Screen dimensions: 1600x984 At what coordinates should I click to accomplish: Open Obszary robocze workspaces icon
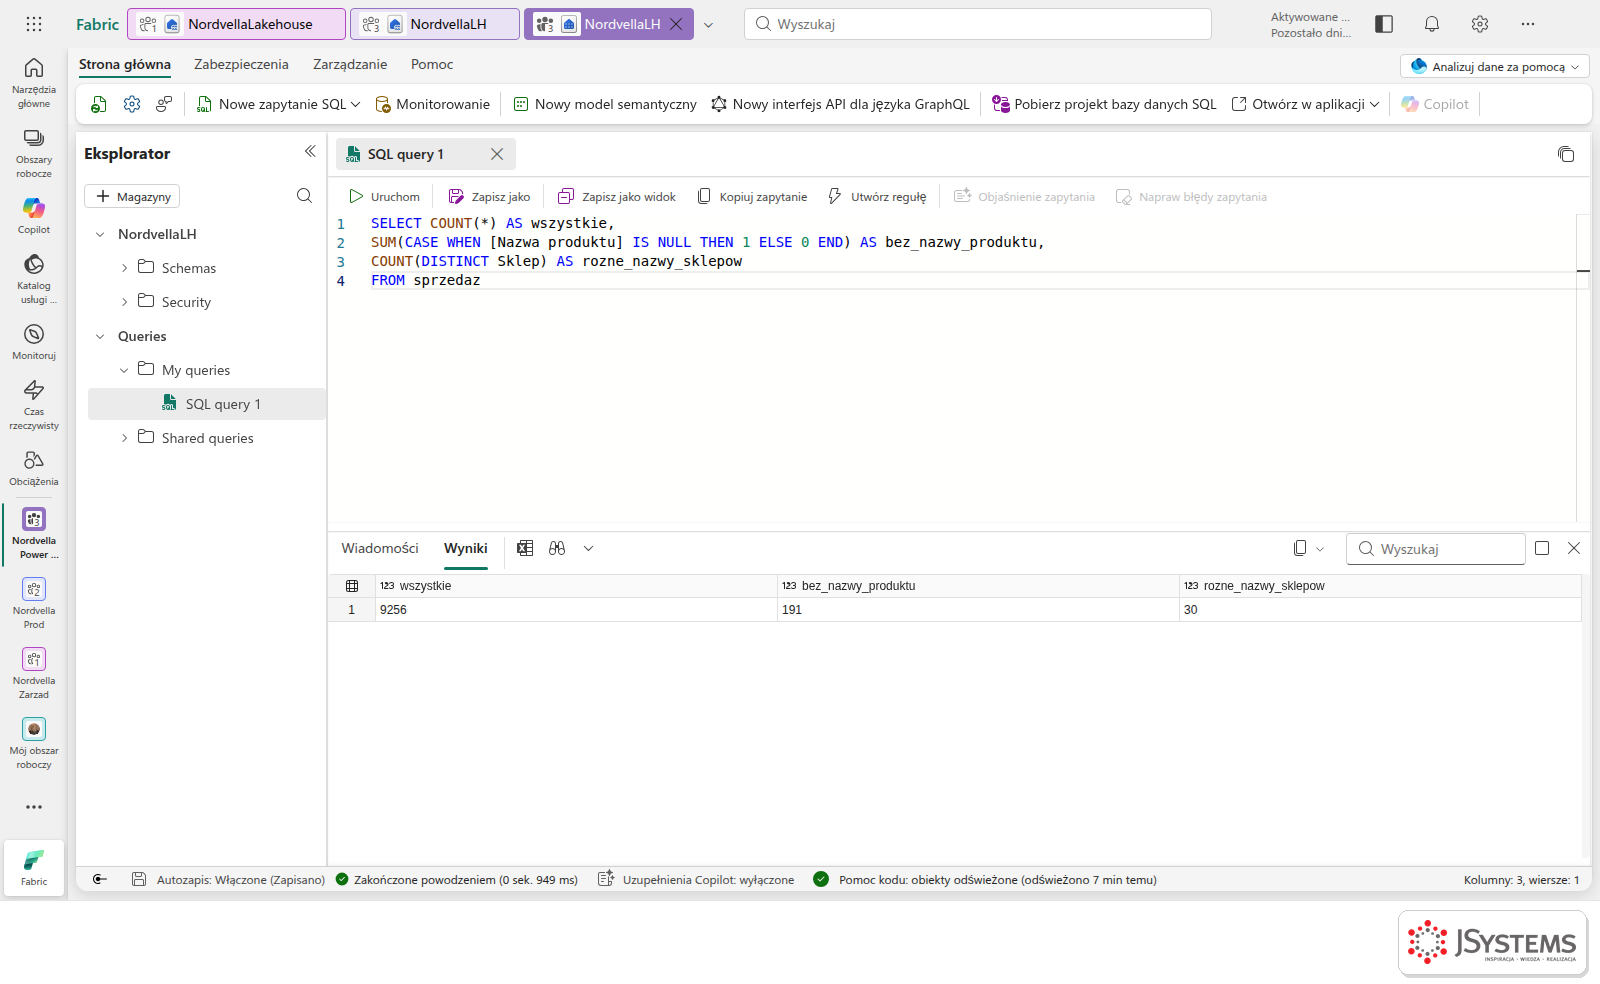[34, 152]
